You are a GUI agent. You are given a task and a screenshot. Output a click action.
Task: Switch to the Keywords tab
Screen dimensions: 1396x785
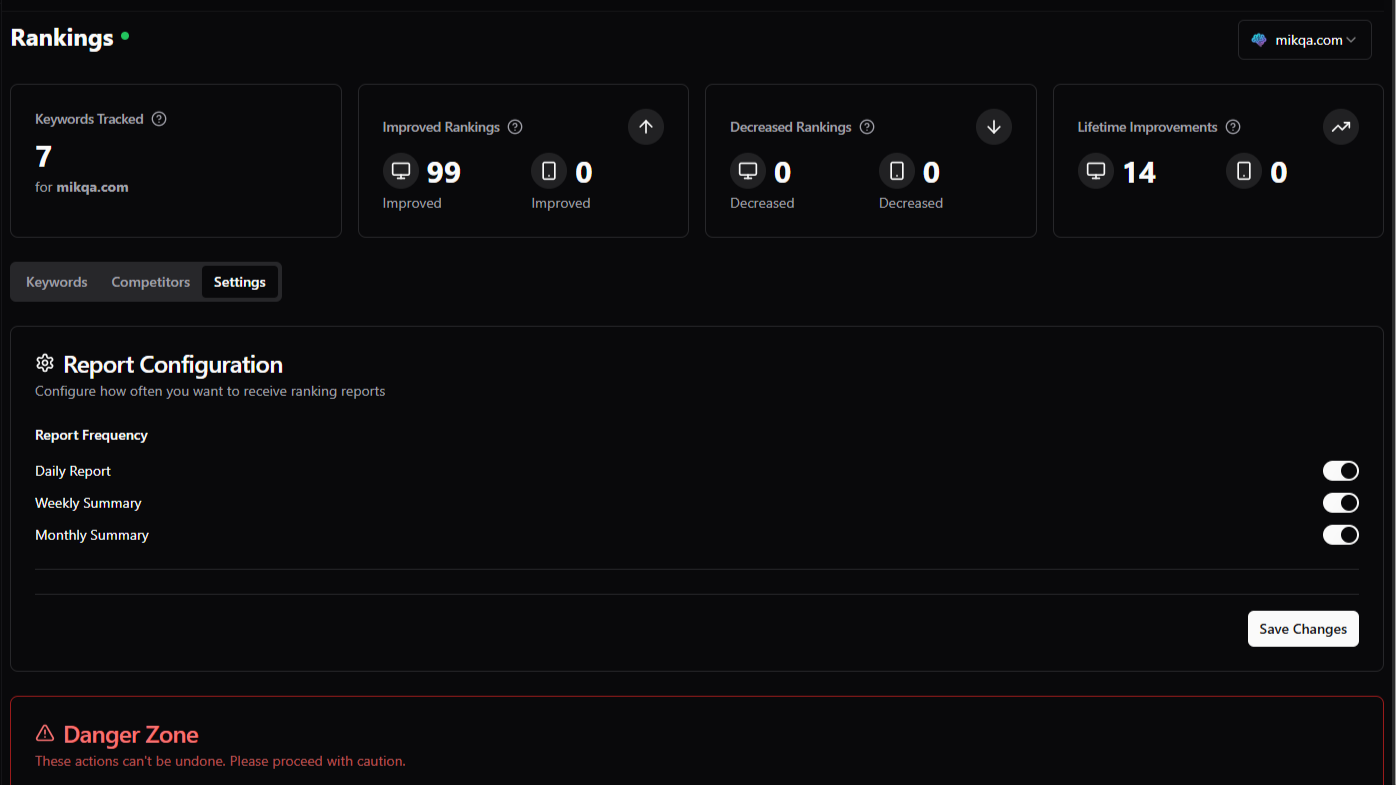[57, 282]
